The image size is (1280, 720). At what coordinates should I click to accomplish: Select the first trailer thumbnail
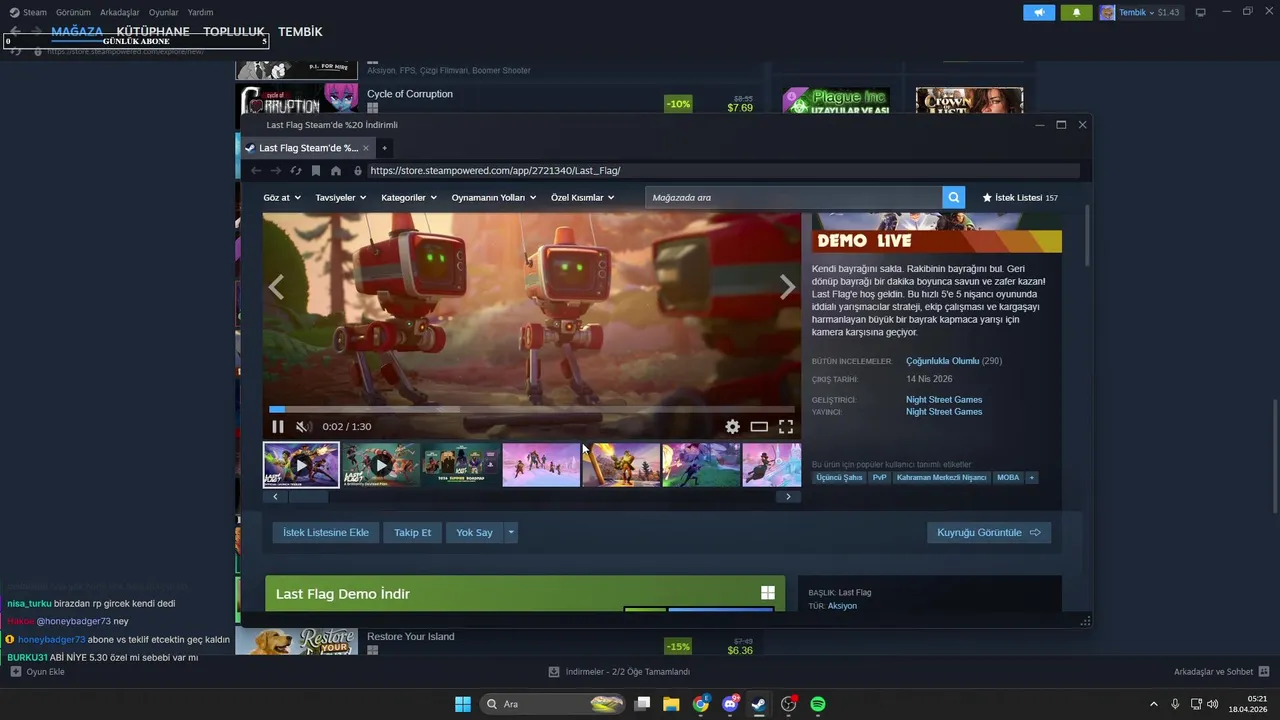301,465
